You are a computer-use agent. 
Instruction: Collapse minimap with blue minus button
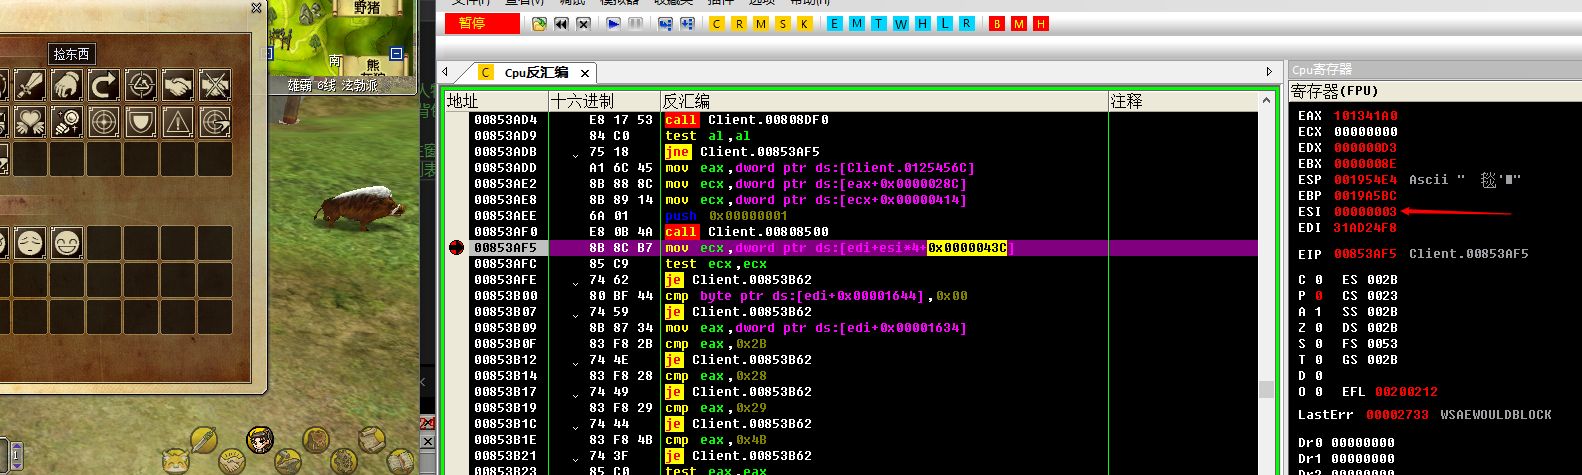point(396,53)
